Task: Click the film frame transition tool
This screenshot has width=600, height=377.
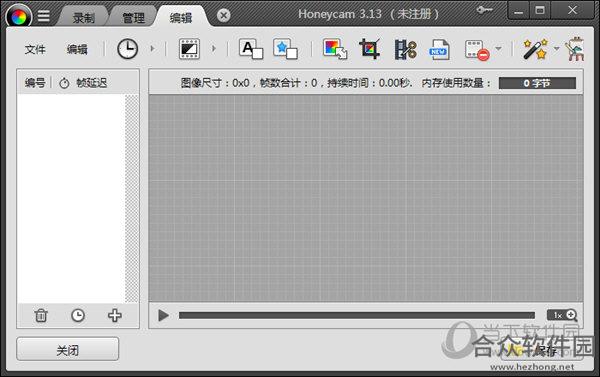Action: pos(189,49)
